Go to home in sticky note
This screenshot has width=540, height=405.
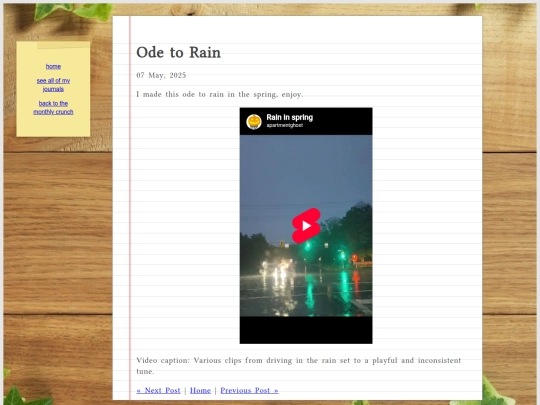tap(53, 66)
